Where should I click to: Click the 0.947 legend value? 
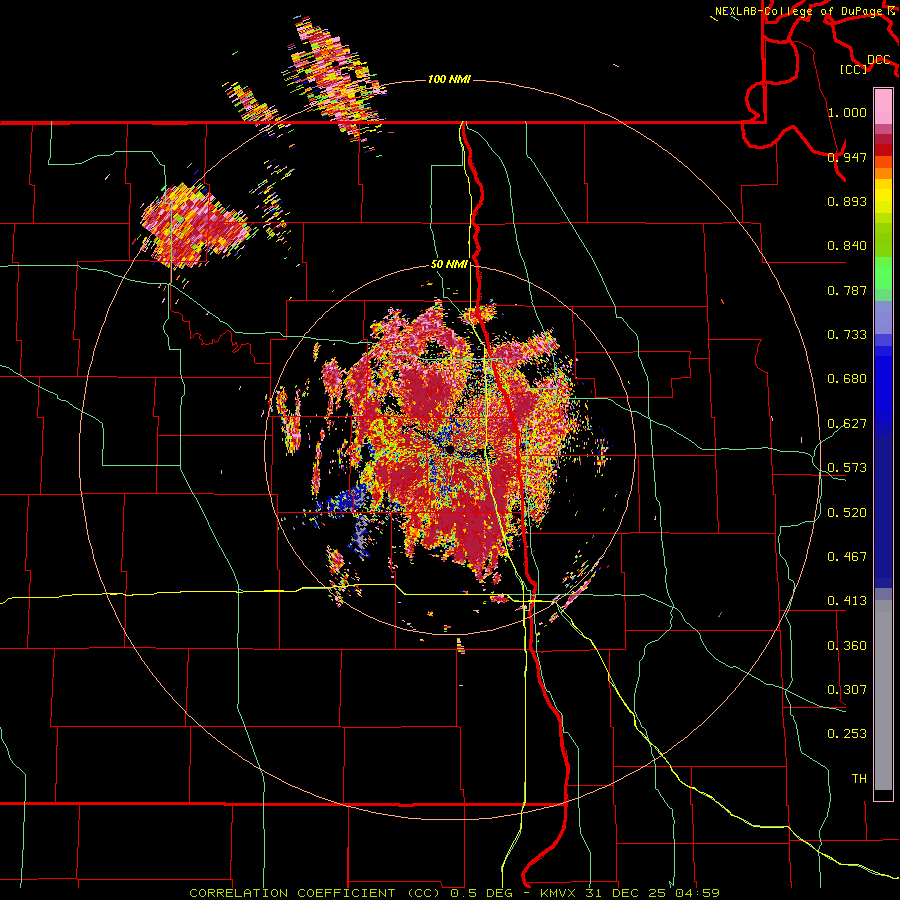(x=847, y=157)
